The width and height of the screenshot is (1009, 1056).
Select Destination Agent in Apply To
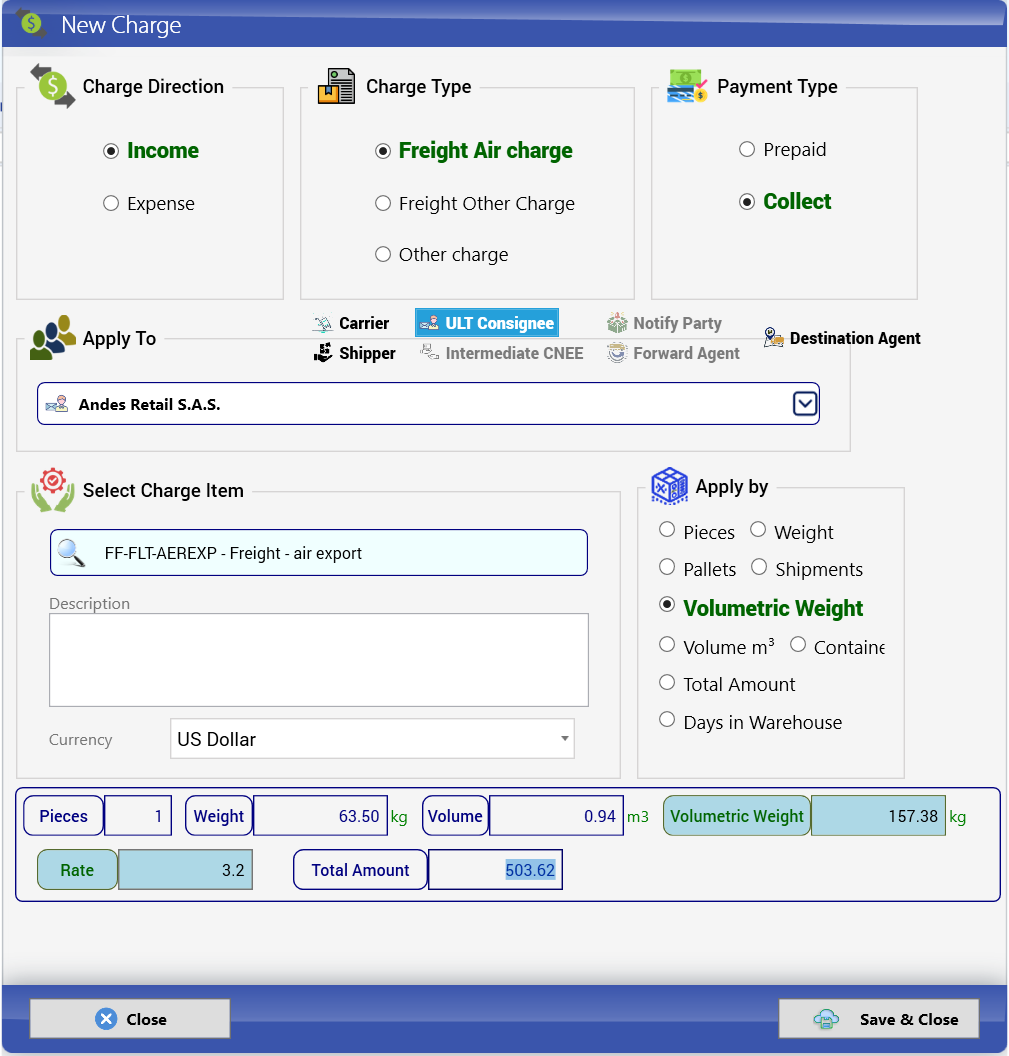pos(842,338)
